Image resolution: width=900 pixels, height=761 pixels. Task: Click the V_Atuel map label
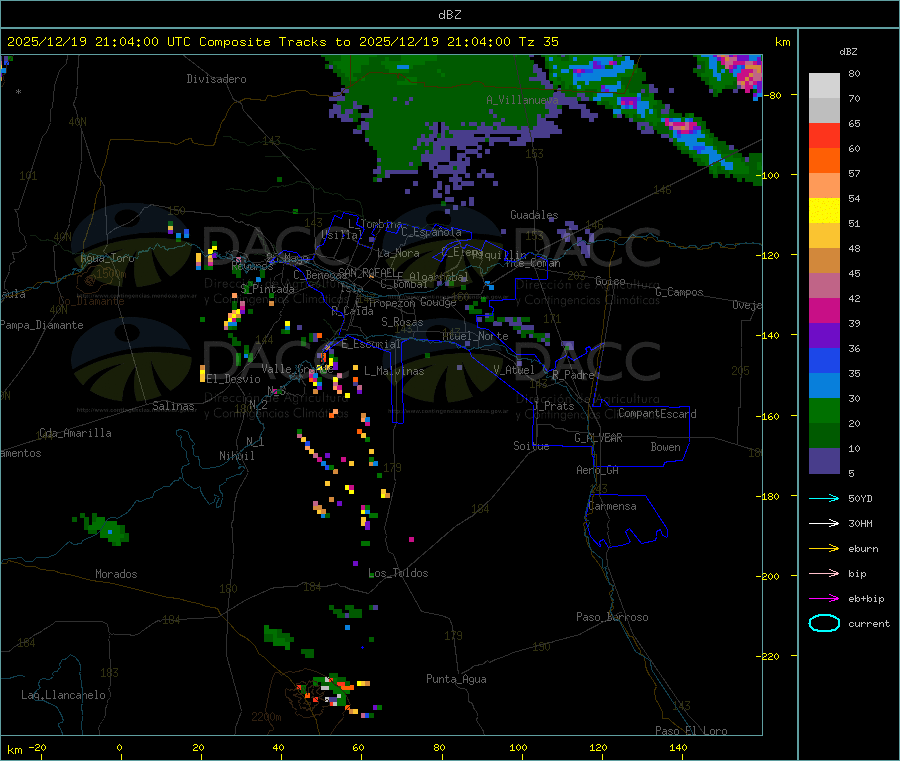[514, 370]
